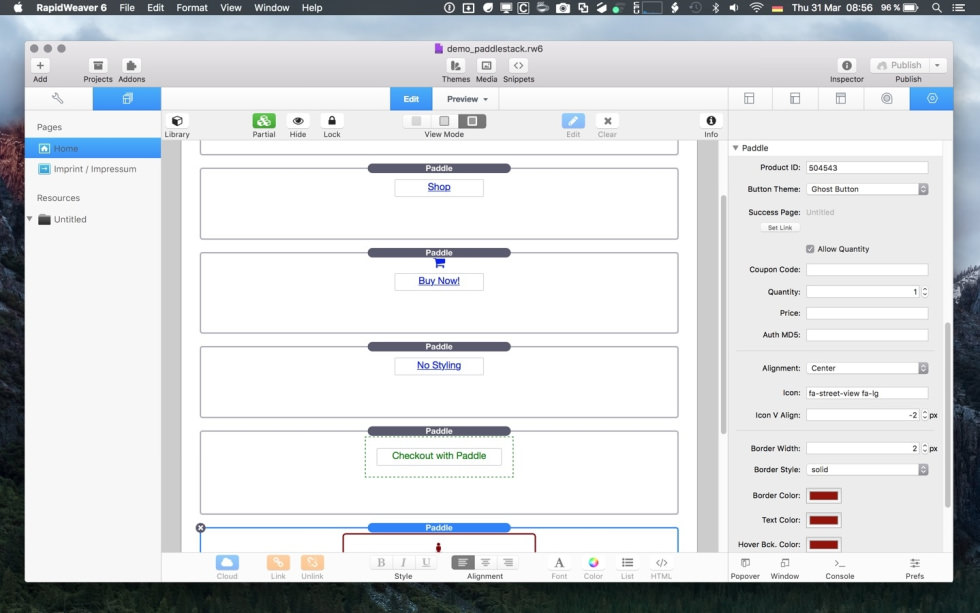Toggle the Inspector icon

(x=846, y=66)
